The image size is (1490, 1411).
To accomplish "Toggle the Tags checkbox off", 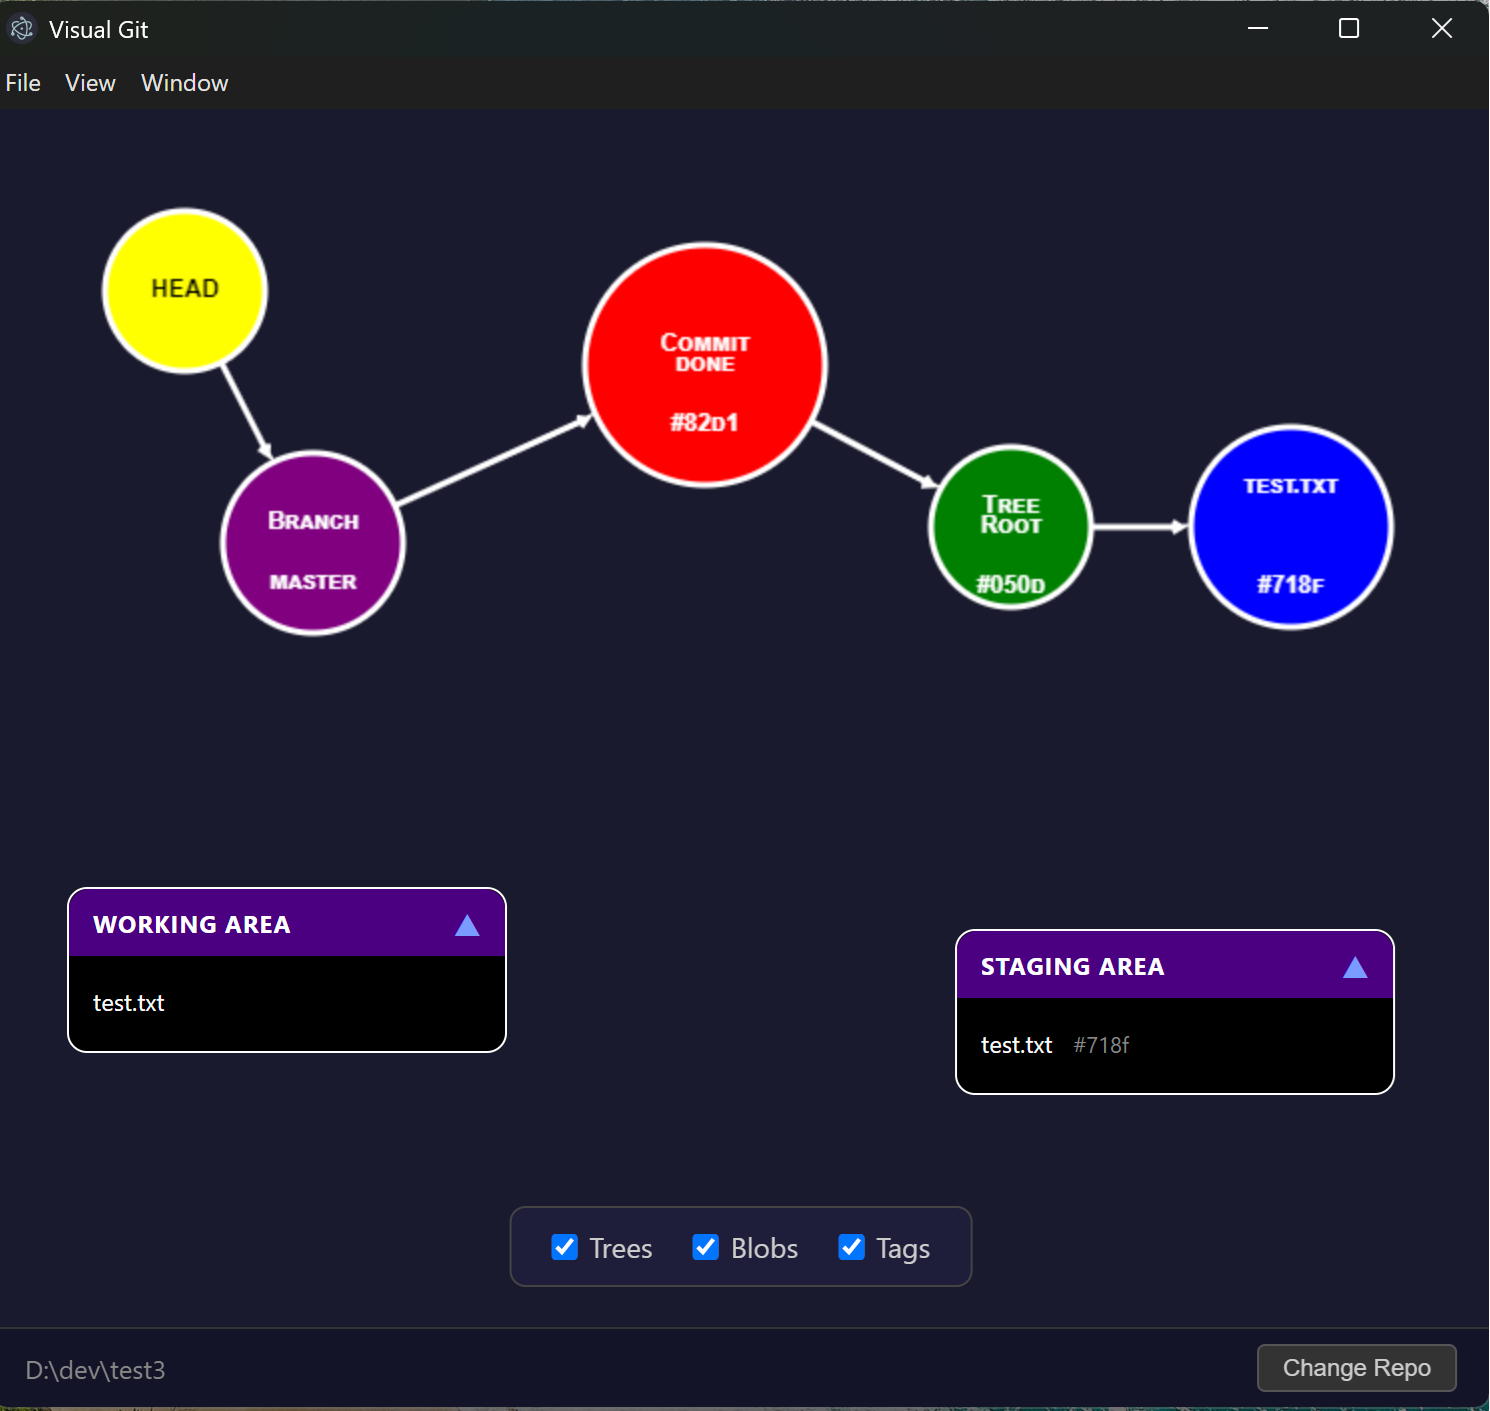I will [851, 1247].
